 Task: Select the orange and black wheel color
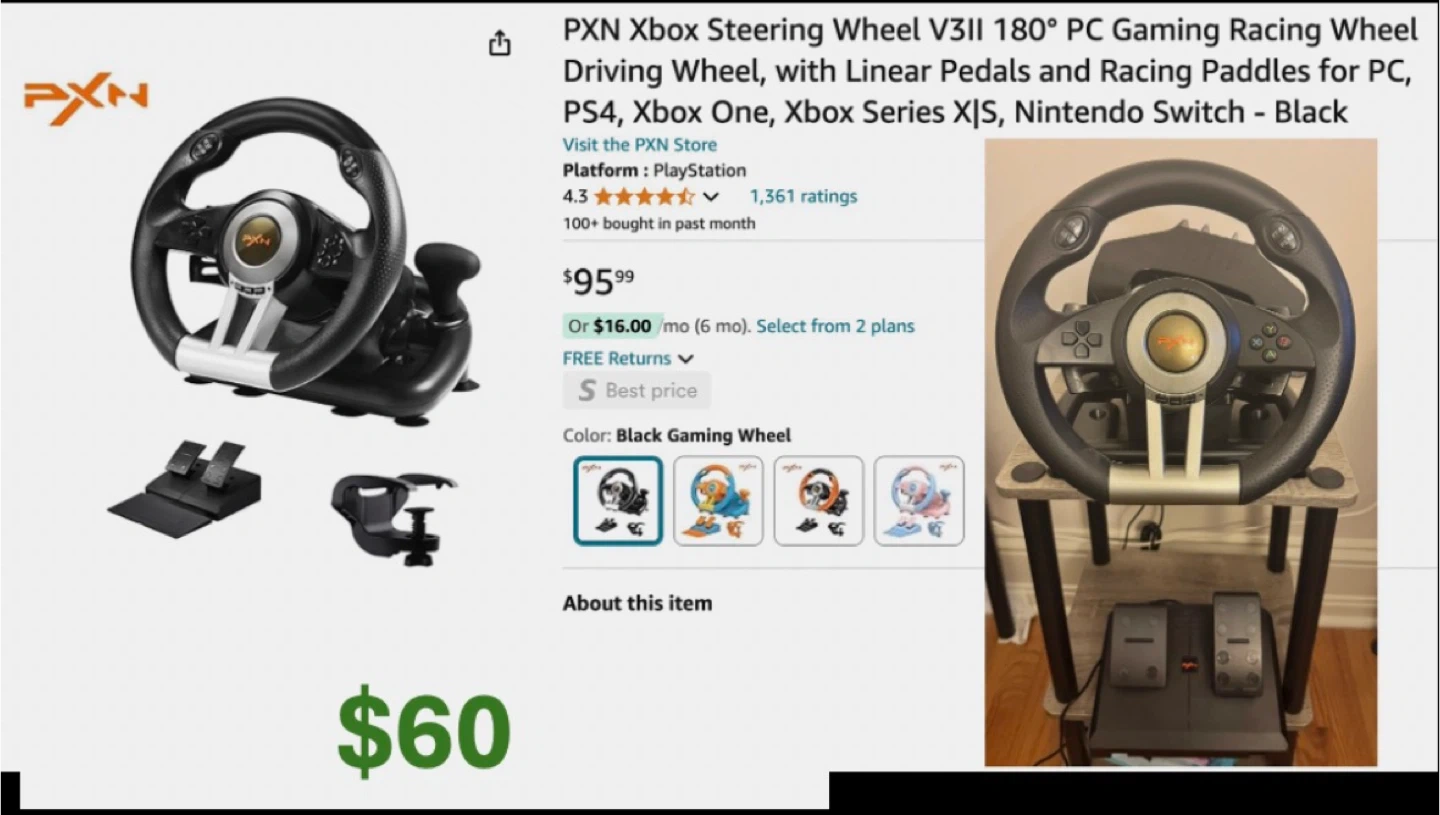tap(818, 500)
